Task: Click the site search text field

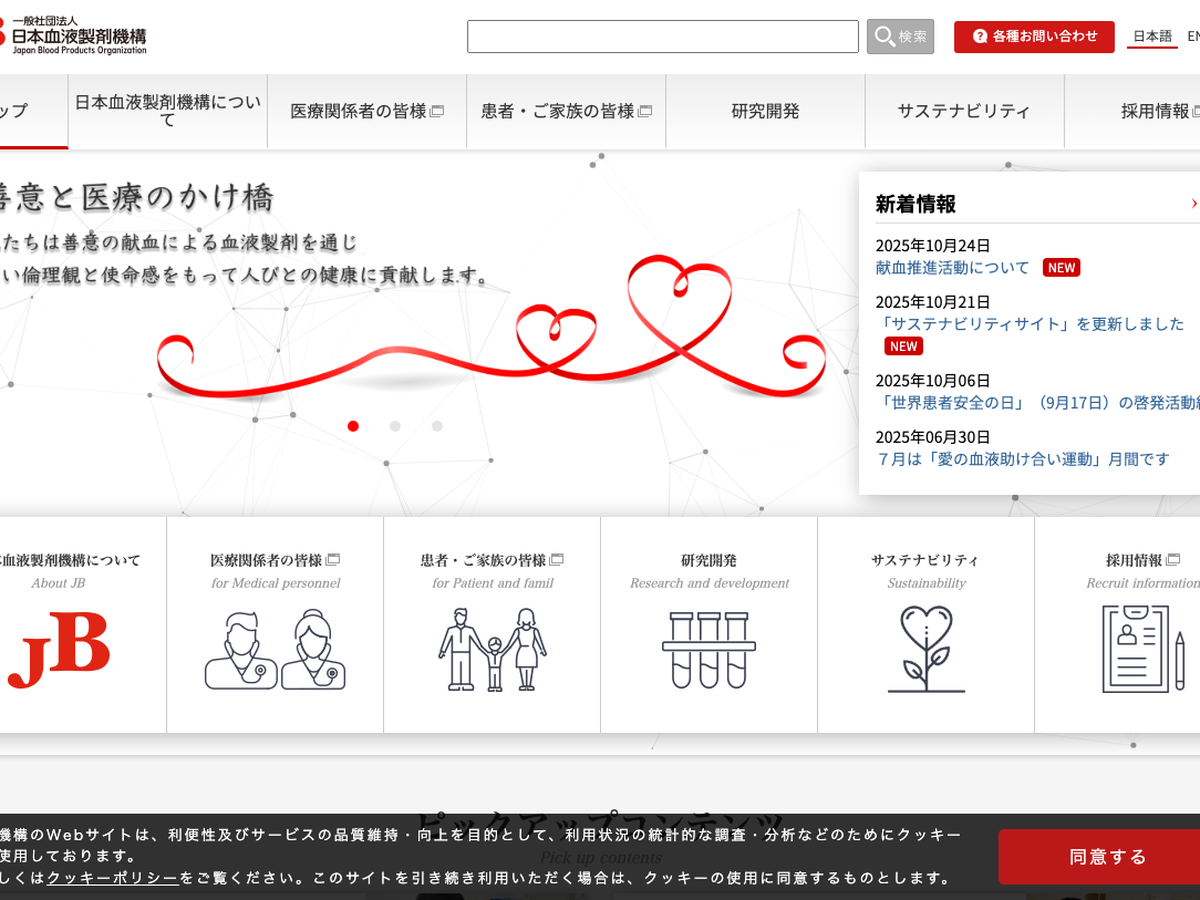Action: tap(662, 37)
